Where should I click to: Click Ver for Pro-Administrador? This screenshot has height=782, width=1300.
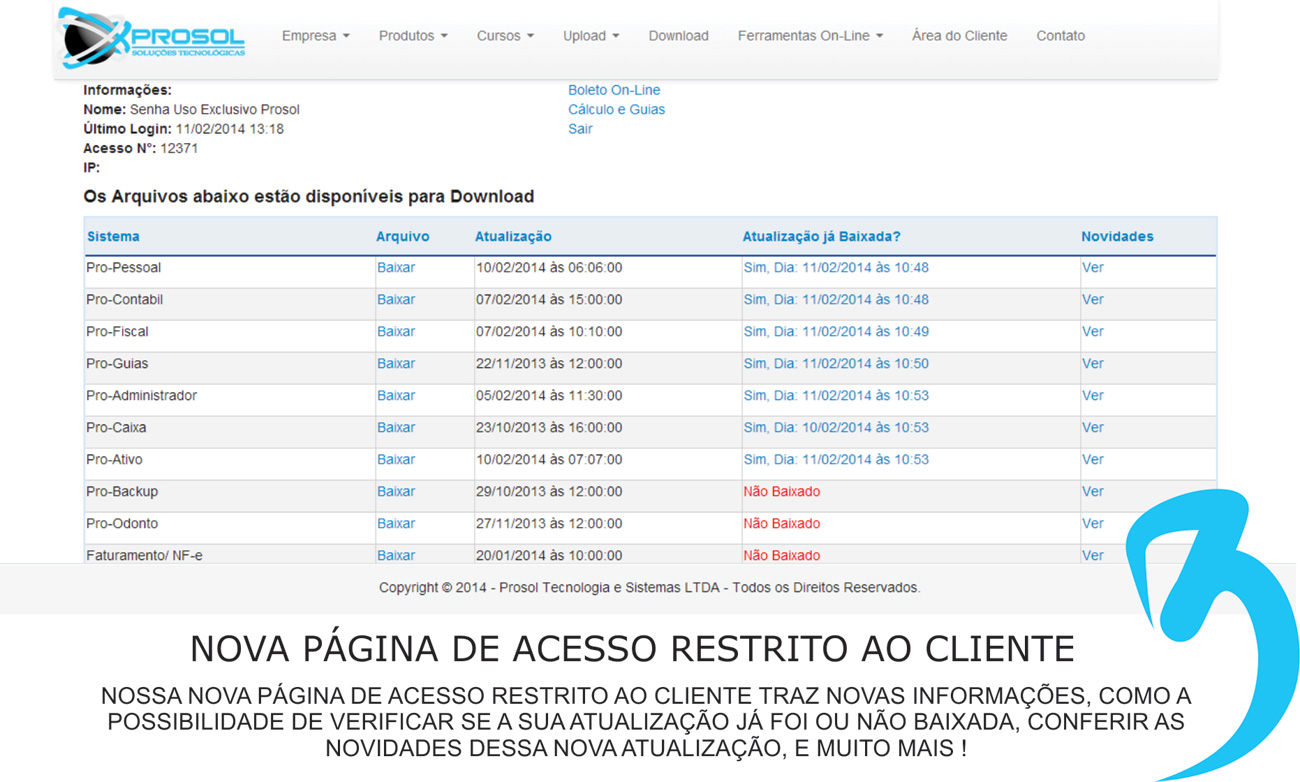pyautogui.click(x=1092, y=396)
